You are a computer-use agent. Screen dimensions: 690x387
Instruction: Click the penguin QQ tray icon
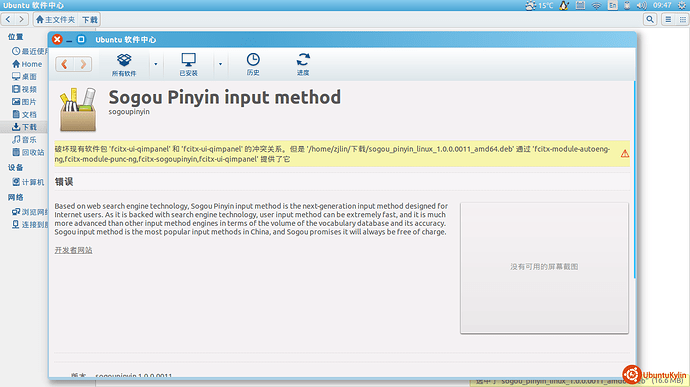[x=564, y=5]
